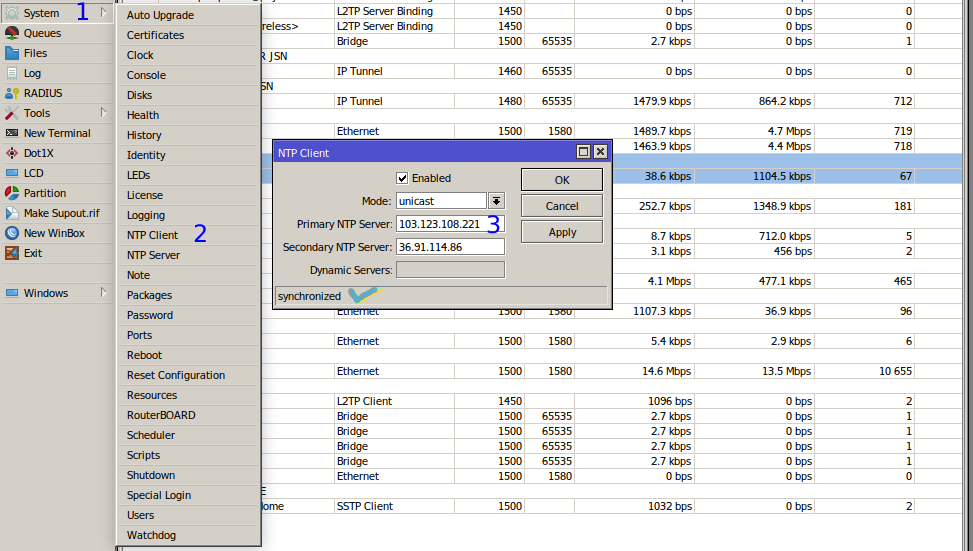Click the Tools wrench icon
973x551 pixels.
click(x=12, y=113)
